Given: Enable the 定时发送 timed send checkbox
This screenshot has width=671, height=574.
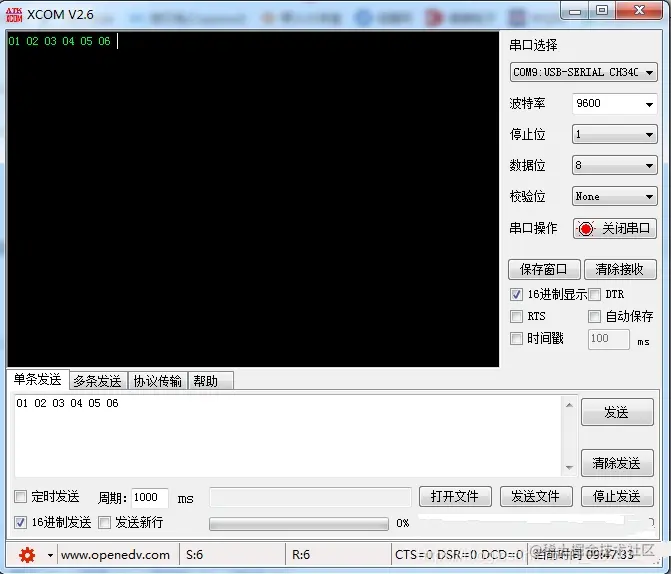Looking at the screenshot, I should coord(20,497).
